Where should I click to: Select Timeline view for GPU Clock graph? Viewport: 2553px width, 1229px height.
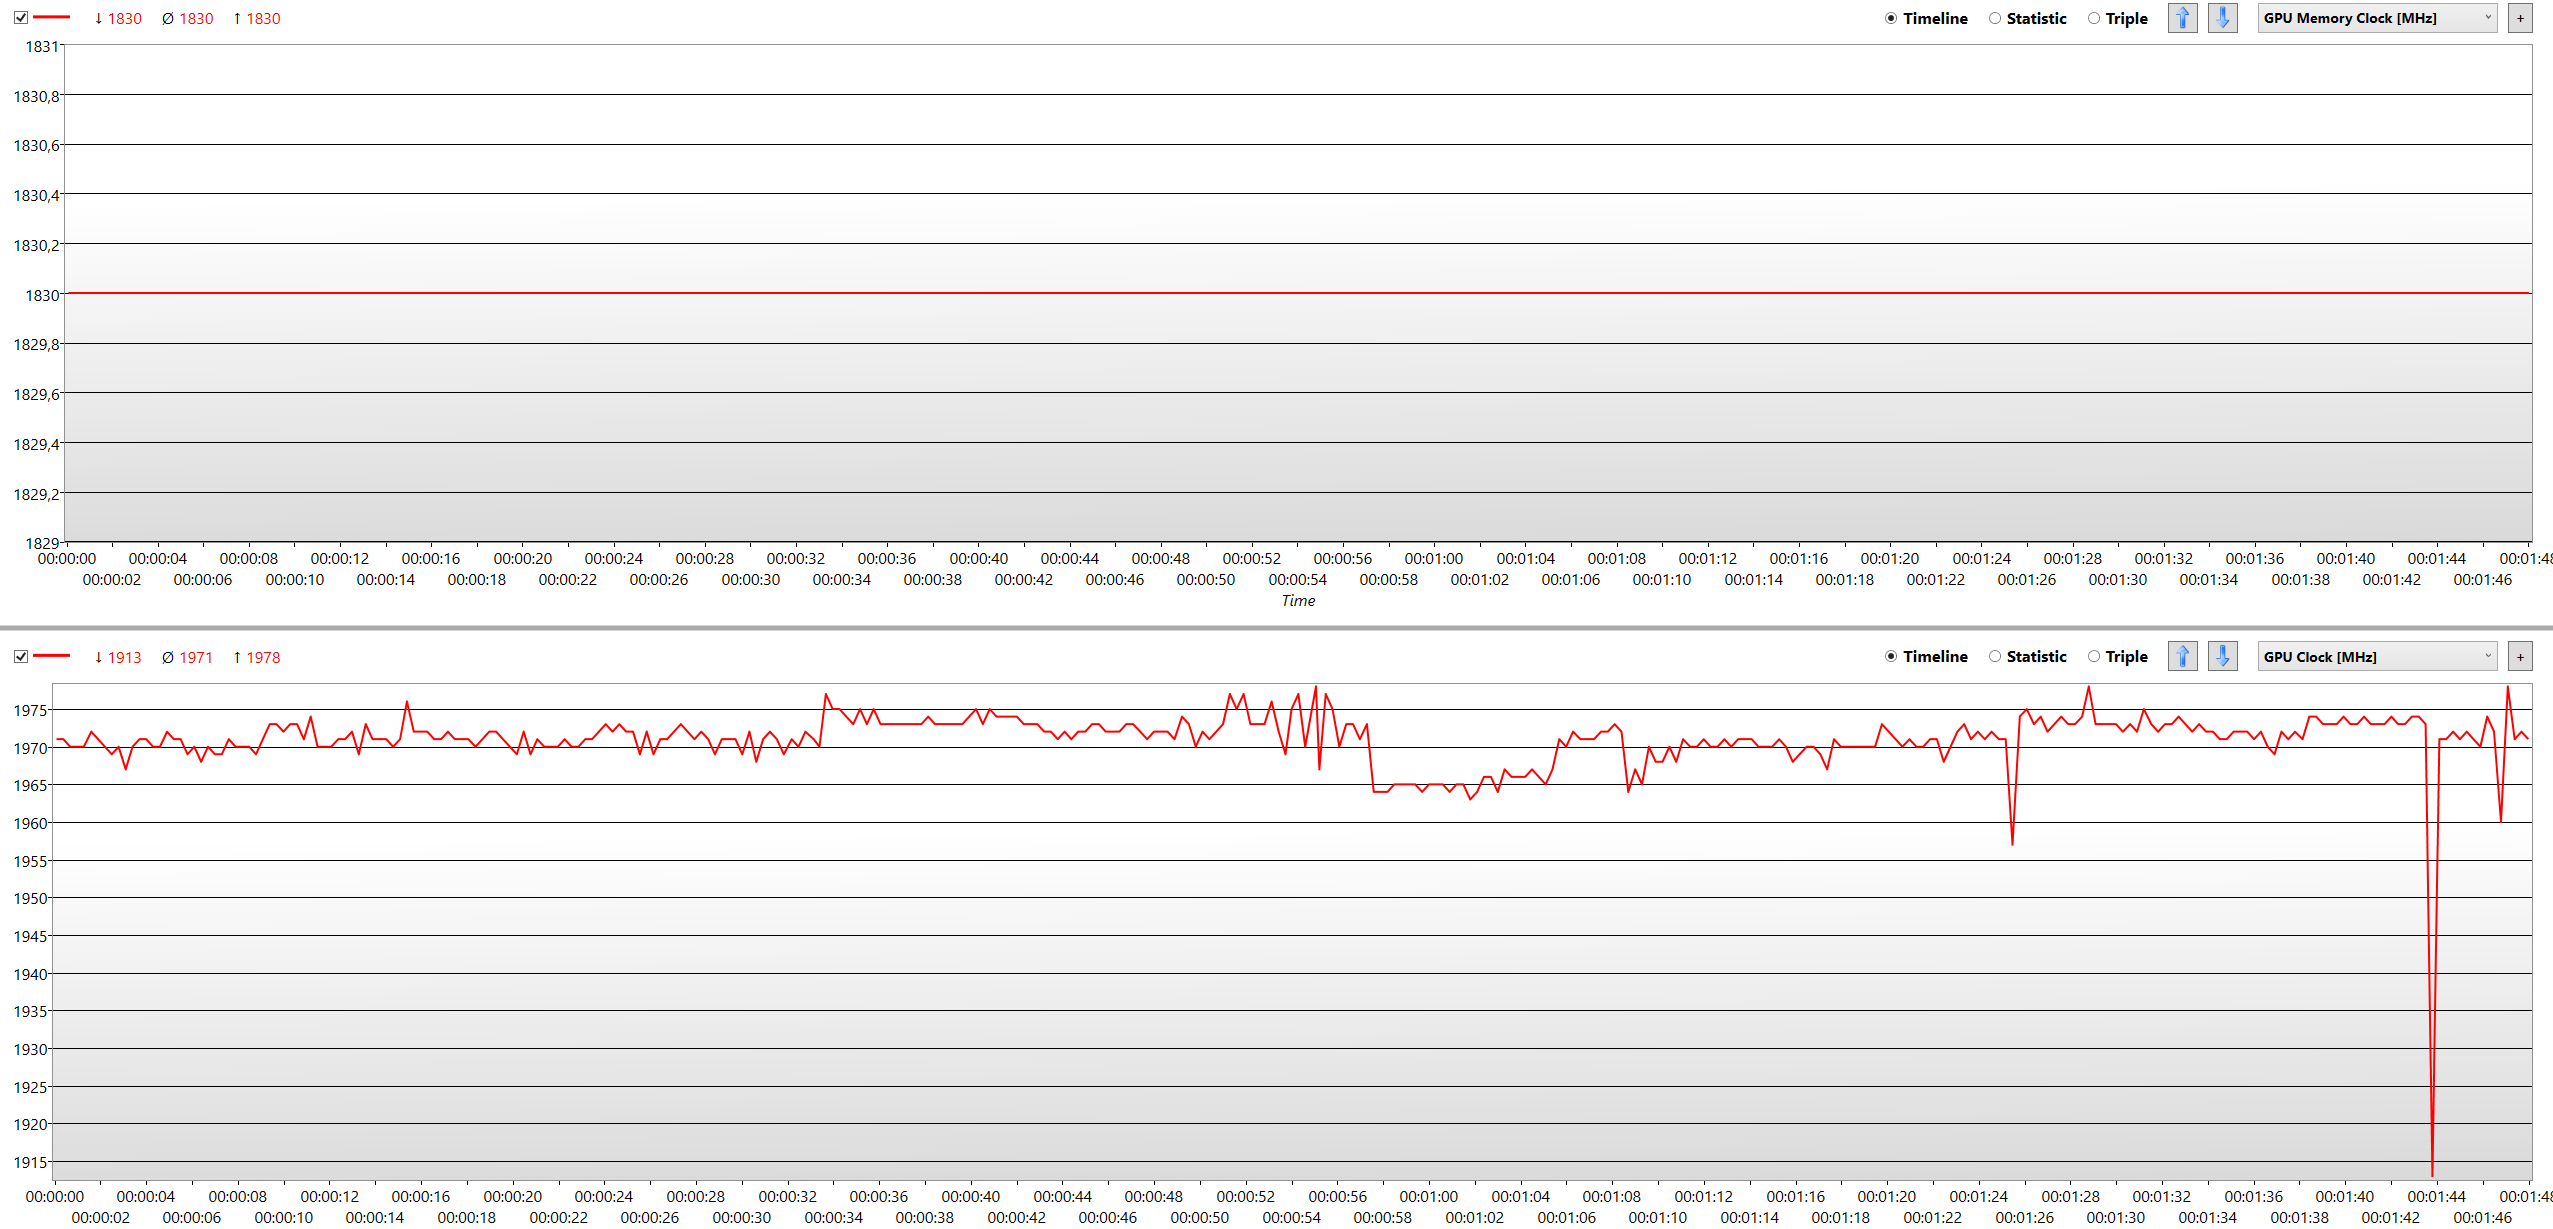point(1926,657)
